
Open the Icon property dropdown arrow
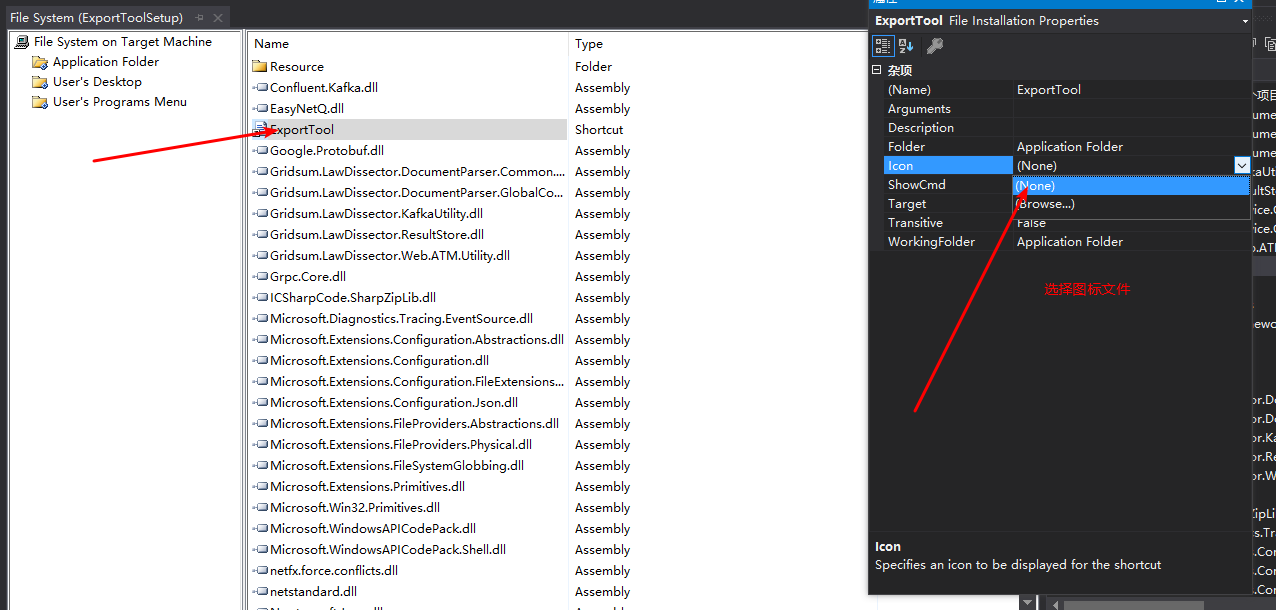[1241, 166]
